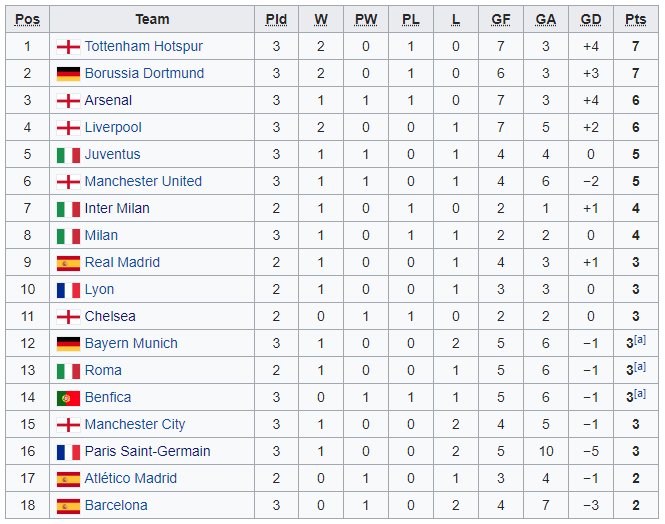This screenshot has width=665, height=524.
Task: Open footnote [a] in Bayern Munich's points
Action: click(640, 340)
